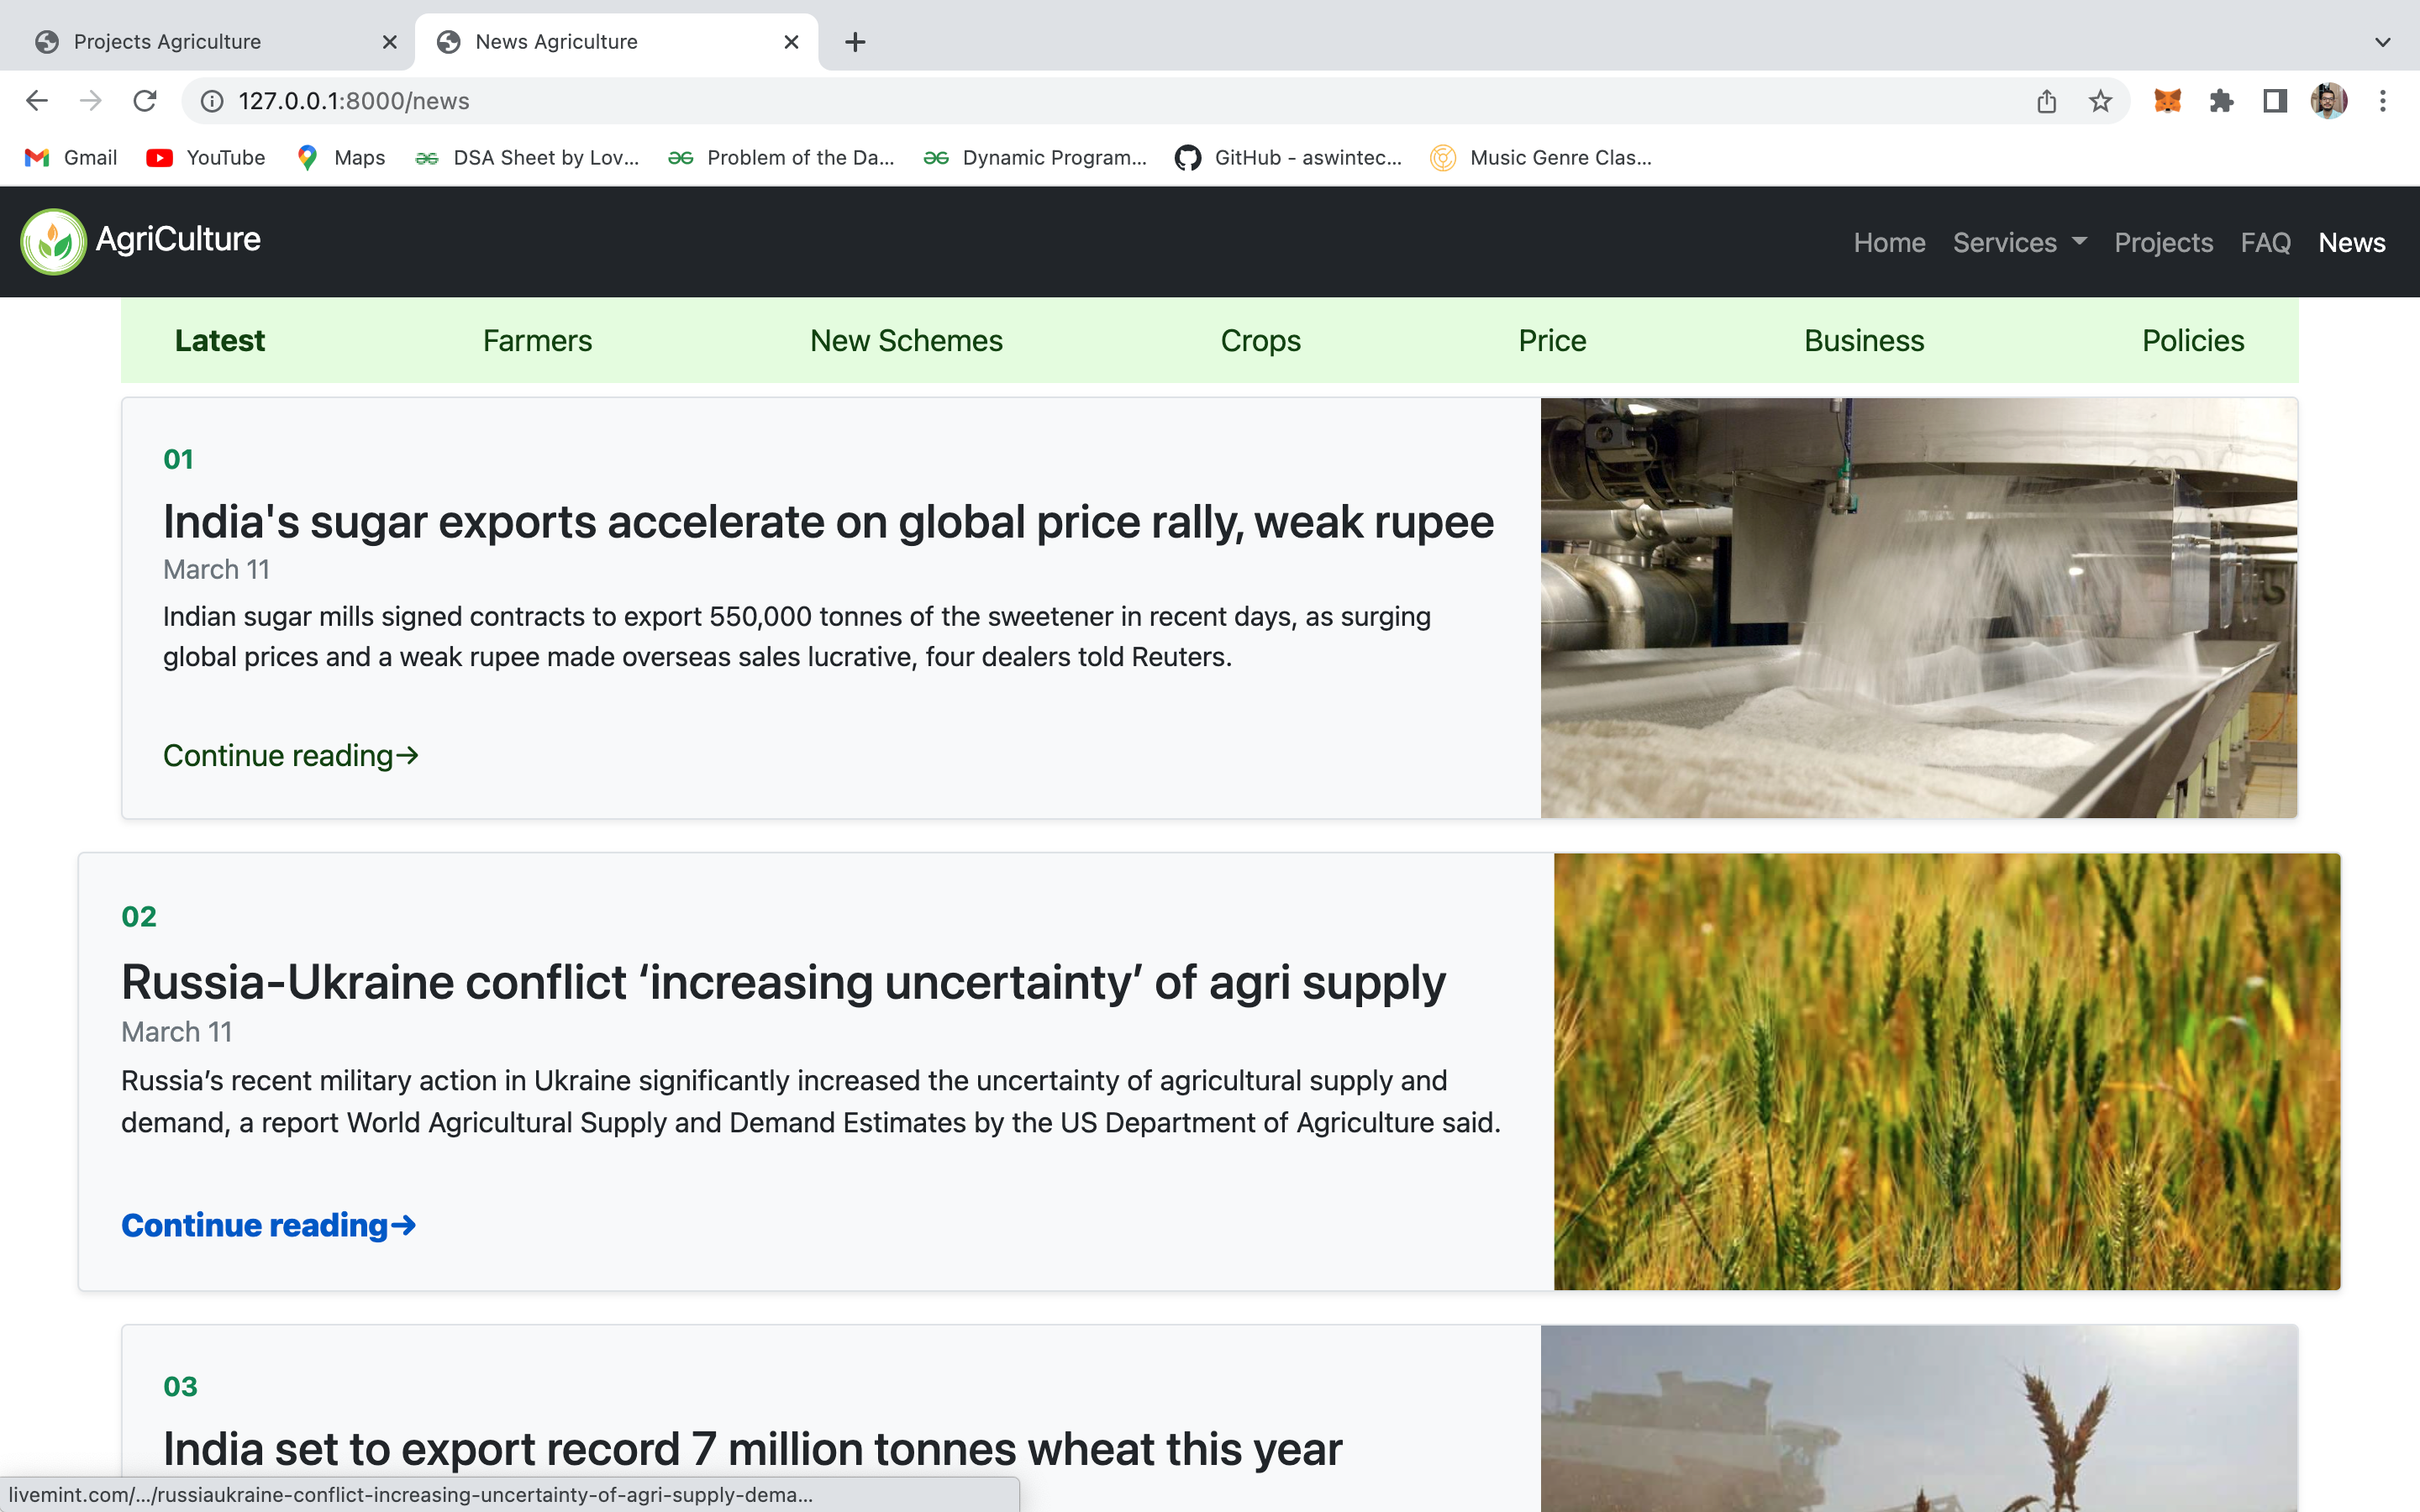This screenshot has width=2420, height=1512.
Task: Continue reading the Russia-Ukraine conflict article
Action: pos(268,1226)
